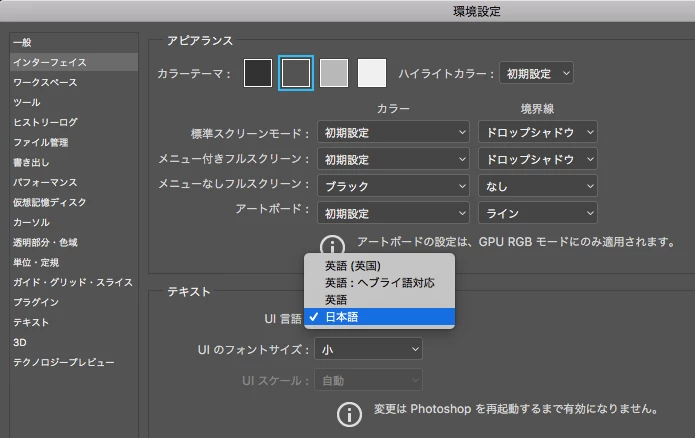Open ツール preferences category
Screen dimensions: 695x438
74,102
